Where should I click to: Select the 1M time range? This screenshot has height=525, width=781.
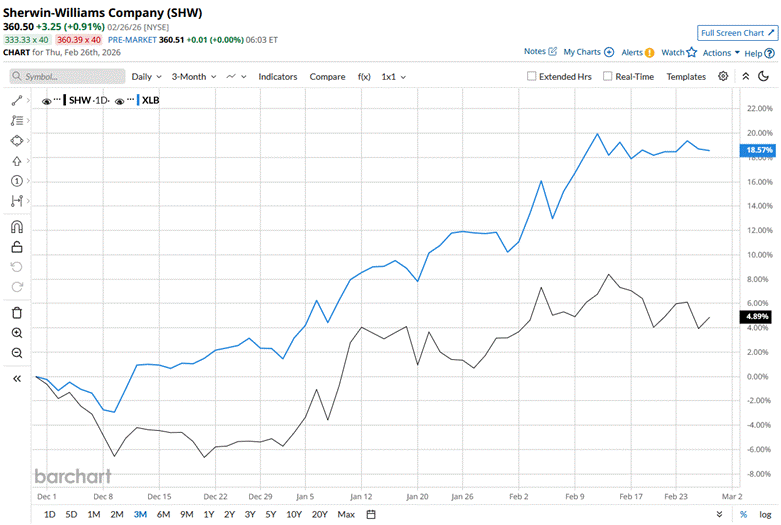pyautogui.click(x=94, y=514)
